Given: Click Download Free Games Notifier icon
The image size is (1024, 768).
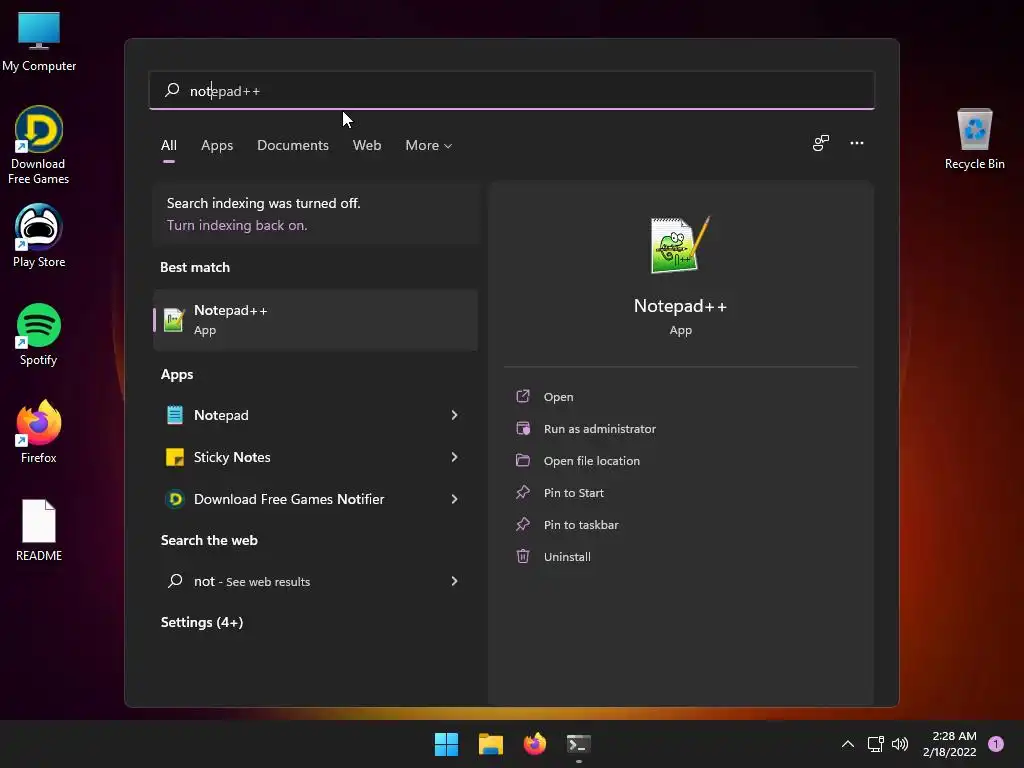Looking at the screenshot, I should 174,499.
